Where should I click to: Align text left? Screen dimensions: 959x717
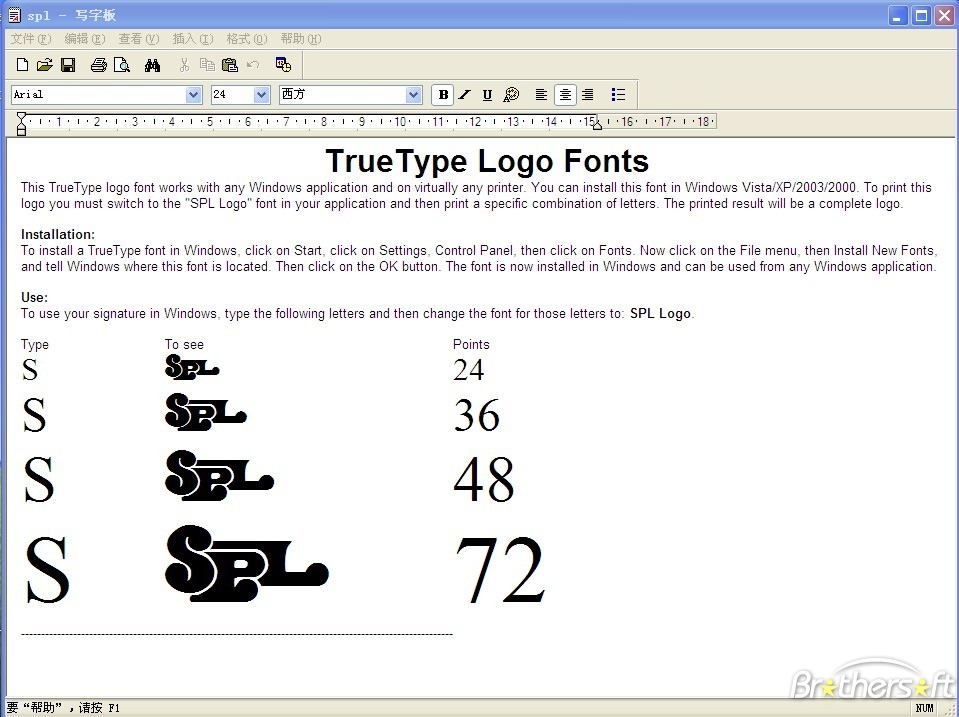click(x=541, y=95)
